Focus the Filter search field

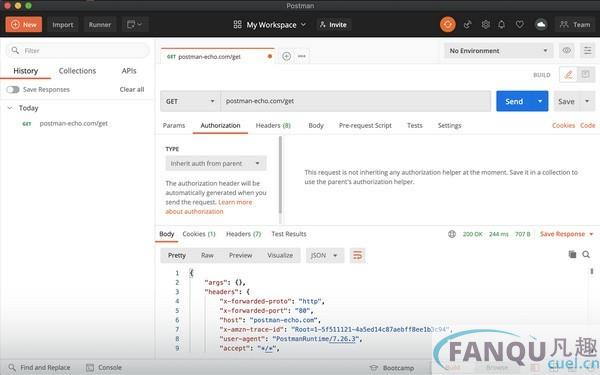(x=78, y=51)
